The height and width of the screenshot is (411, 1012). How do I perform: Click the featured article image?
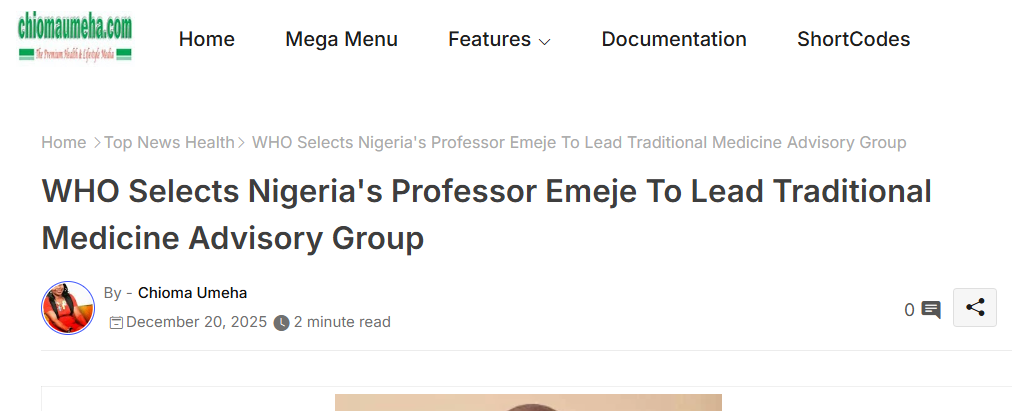528,402
